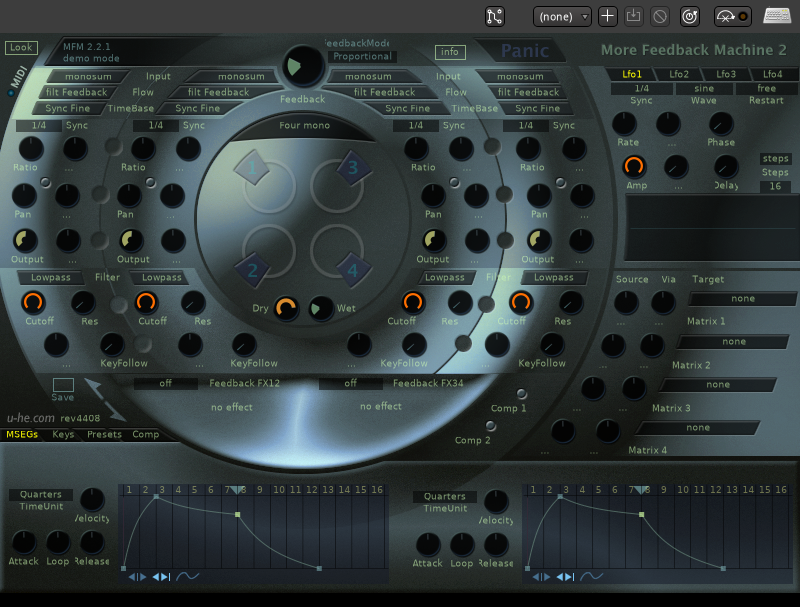Viewport: 800px width, 607px height.
Task: Select delay line 3 diamond button
Action: 351,167
